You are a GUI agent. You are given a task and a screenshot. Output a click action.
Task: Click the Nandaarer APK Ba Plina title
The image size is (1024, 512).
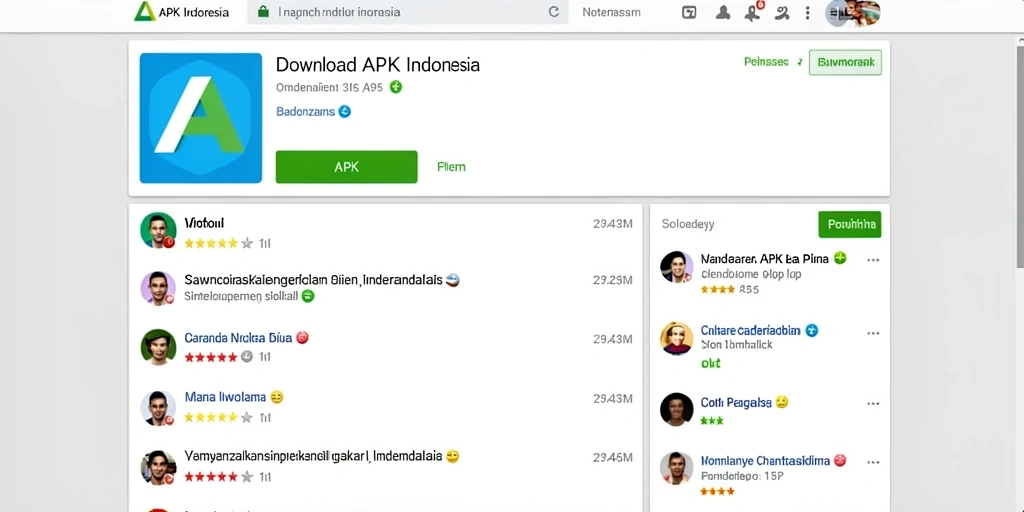click(765, 259)
